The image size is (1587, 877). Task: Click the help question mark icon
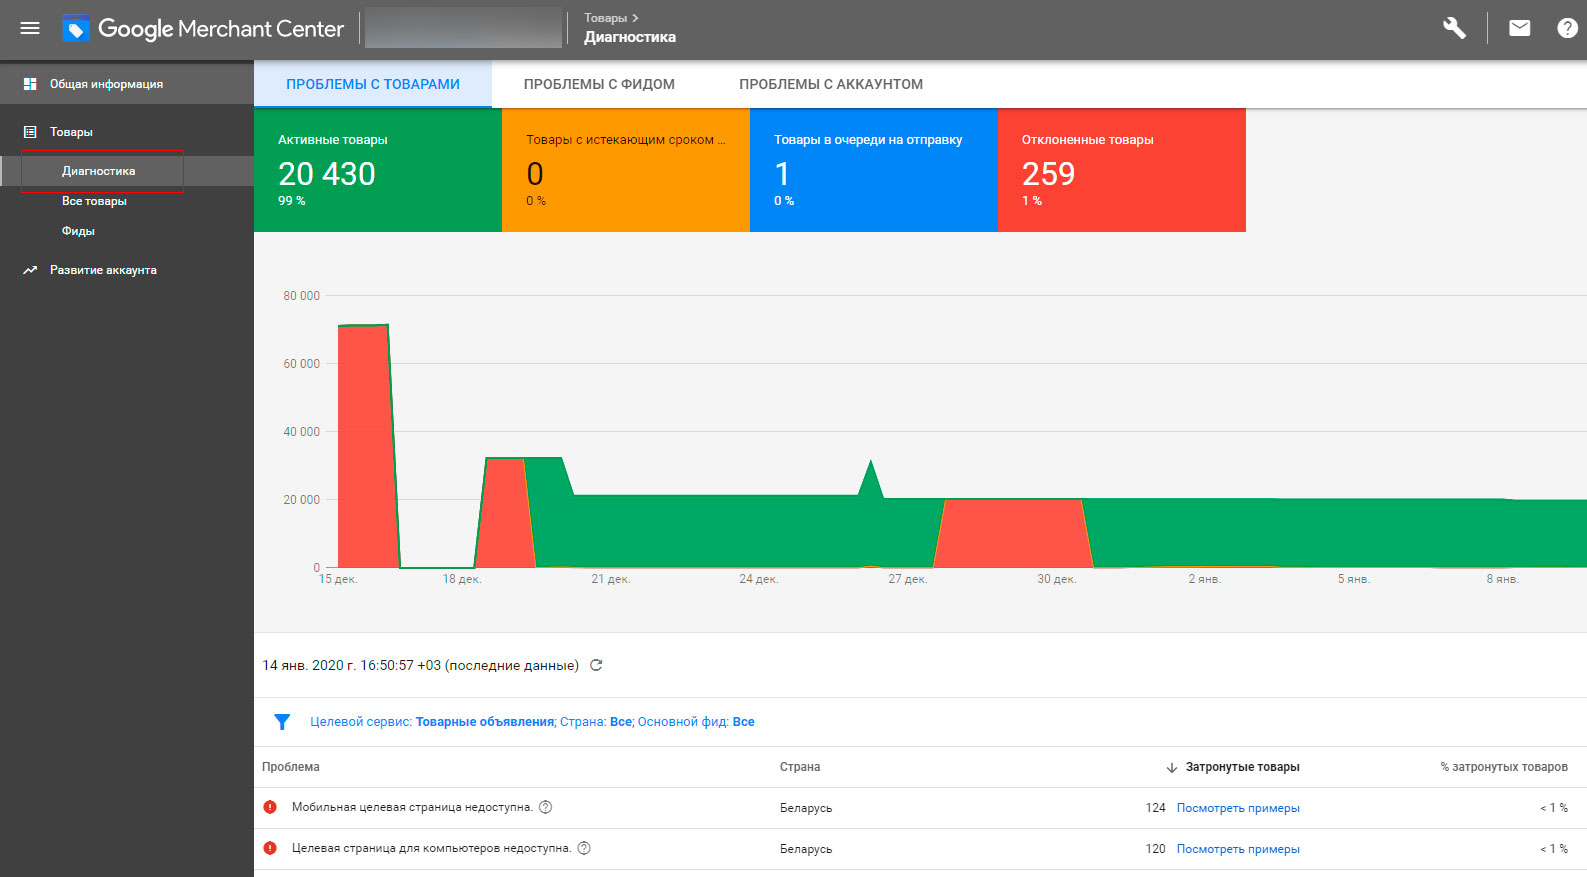[1567, 28]
